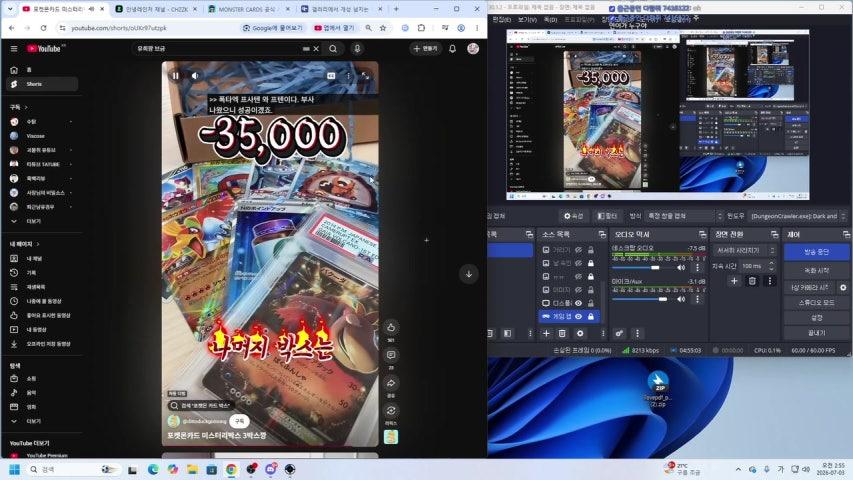Screen dimensions: 853x480
Task: Toggle visibility eye of game capture source
Action: (579, 316)
